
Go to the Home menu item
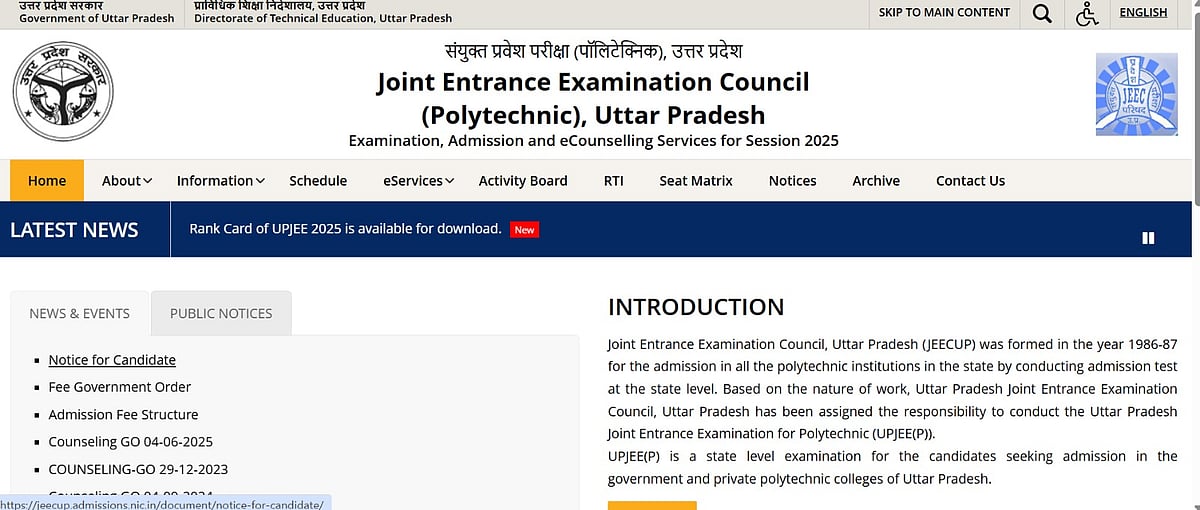click(47, 180)
